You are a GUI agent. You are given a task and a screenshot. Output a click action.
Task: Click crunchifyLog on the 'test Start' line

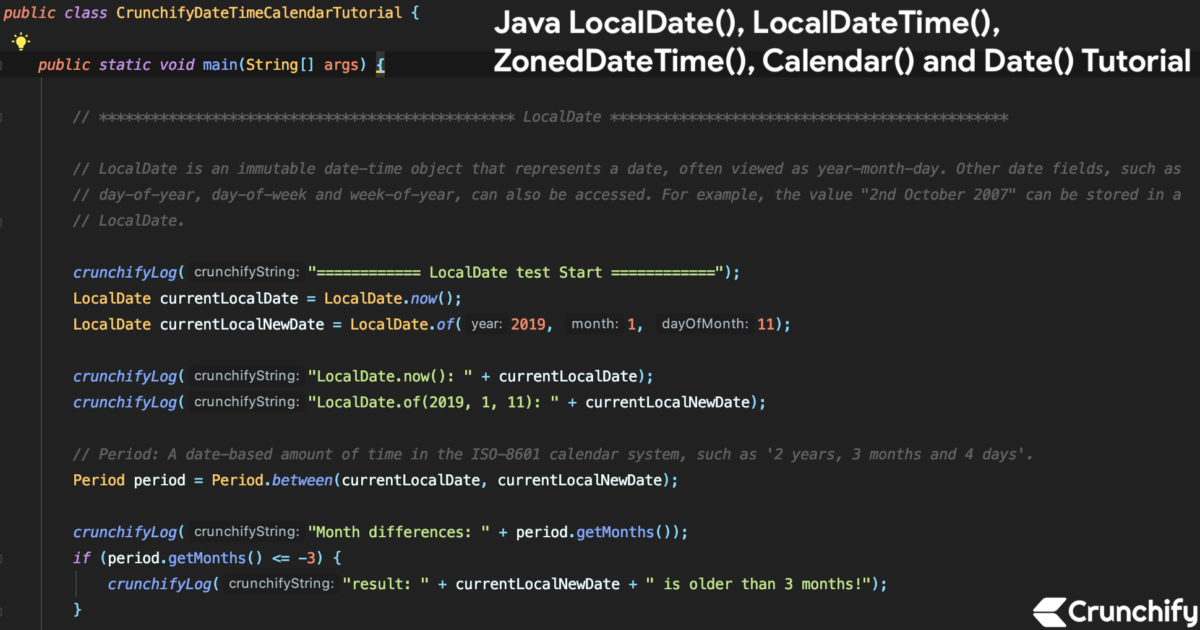pyautogui.click(x=125, y=272)
